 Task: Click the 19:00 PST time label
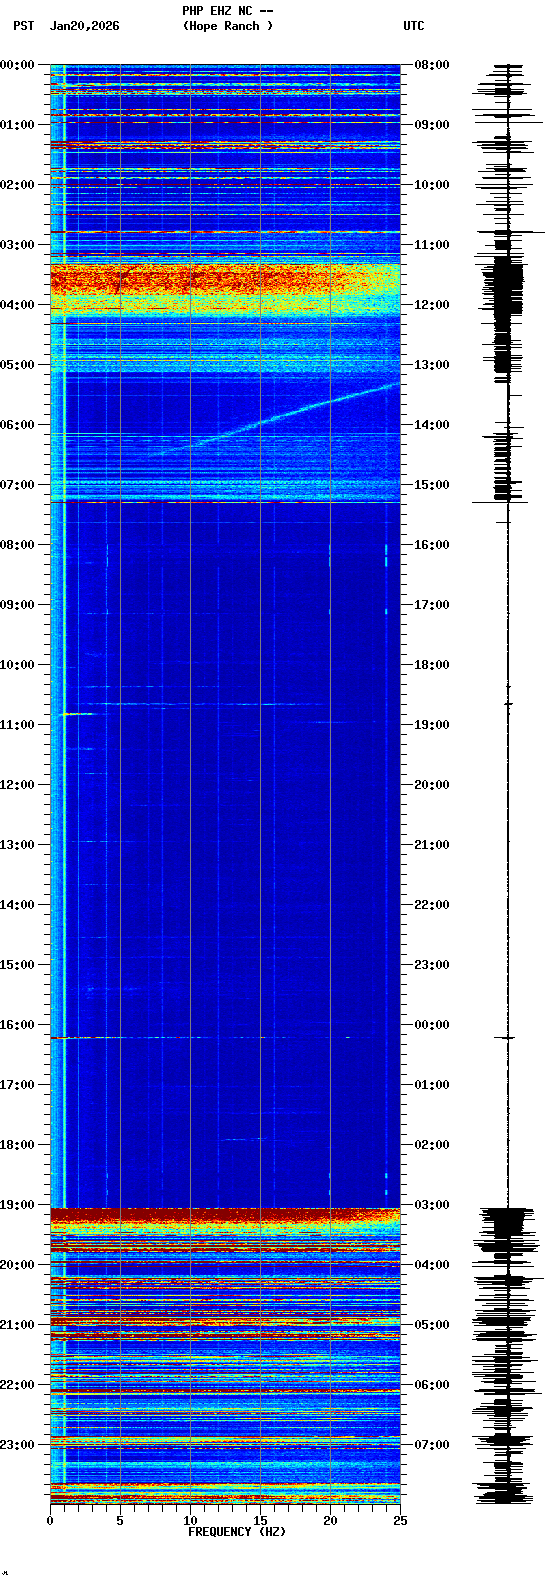pos(17,1205)
